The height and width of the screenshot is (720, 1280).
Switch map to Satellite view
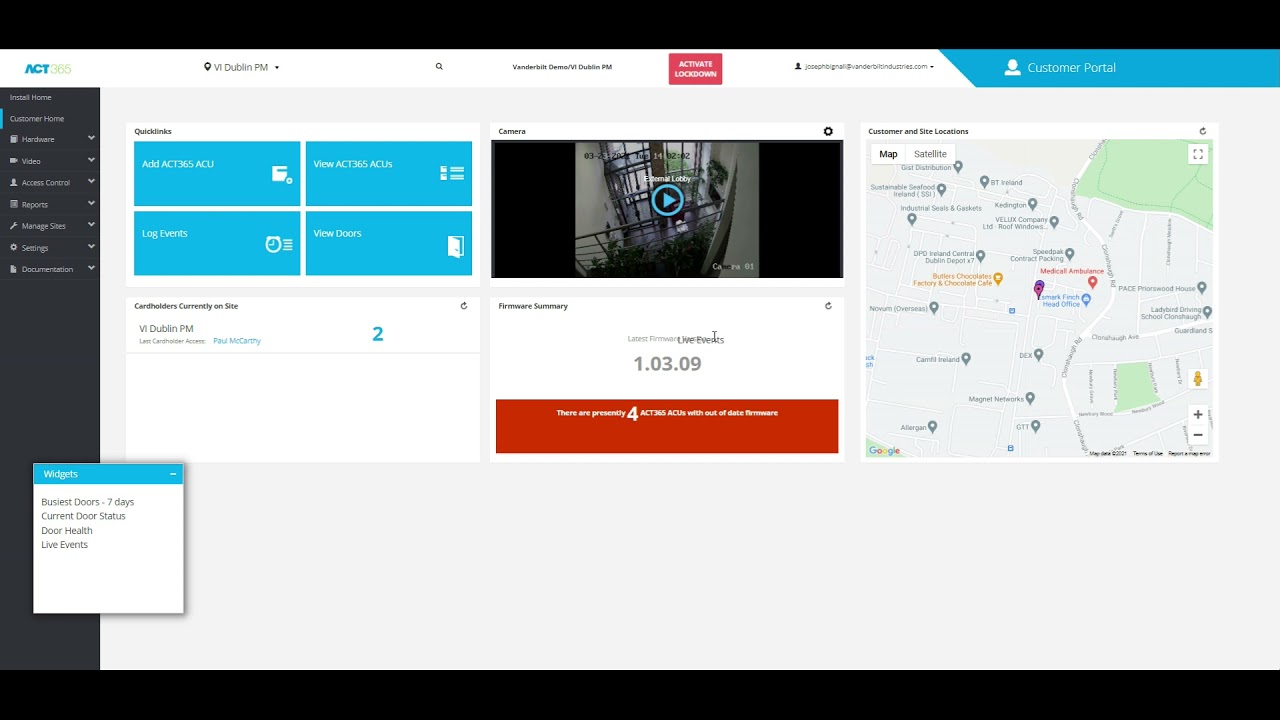coord(930,154)
